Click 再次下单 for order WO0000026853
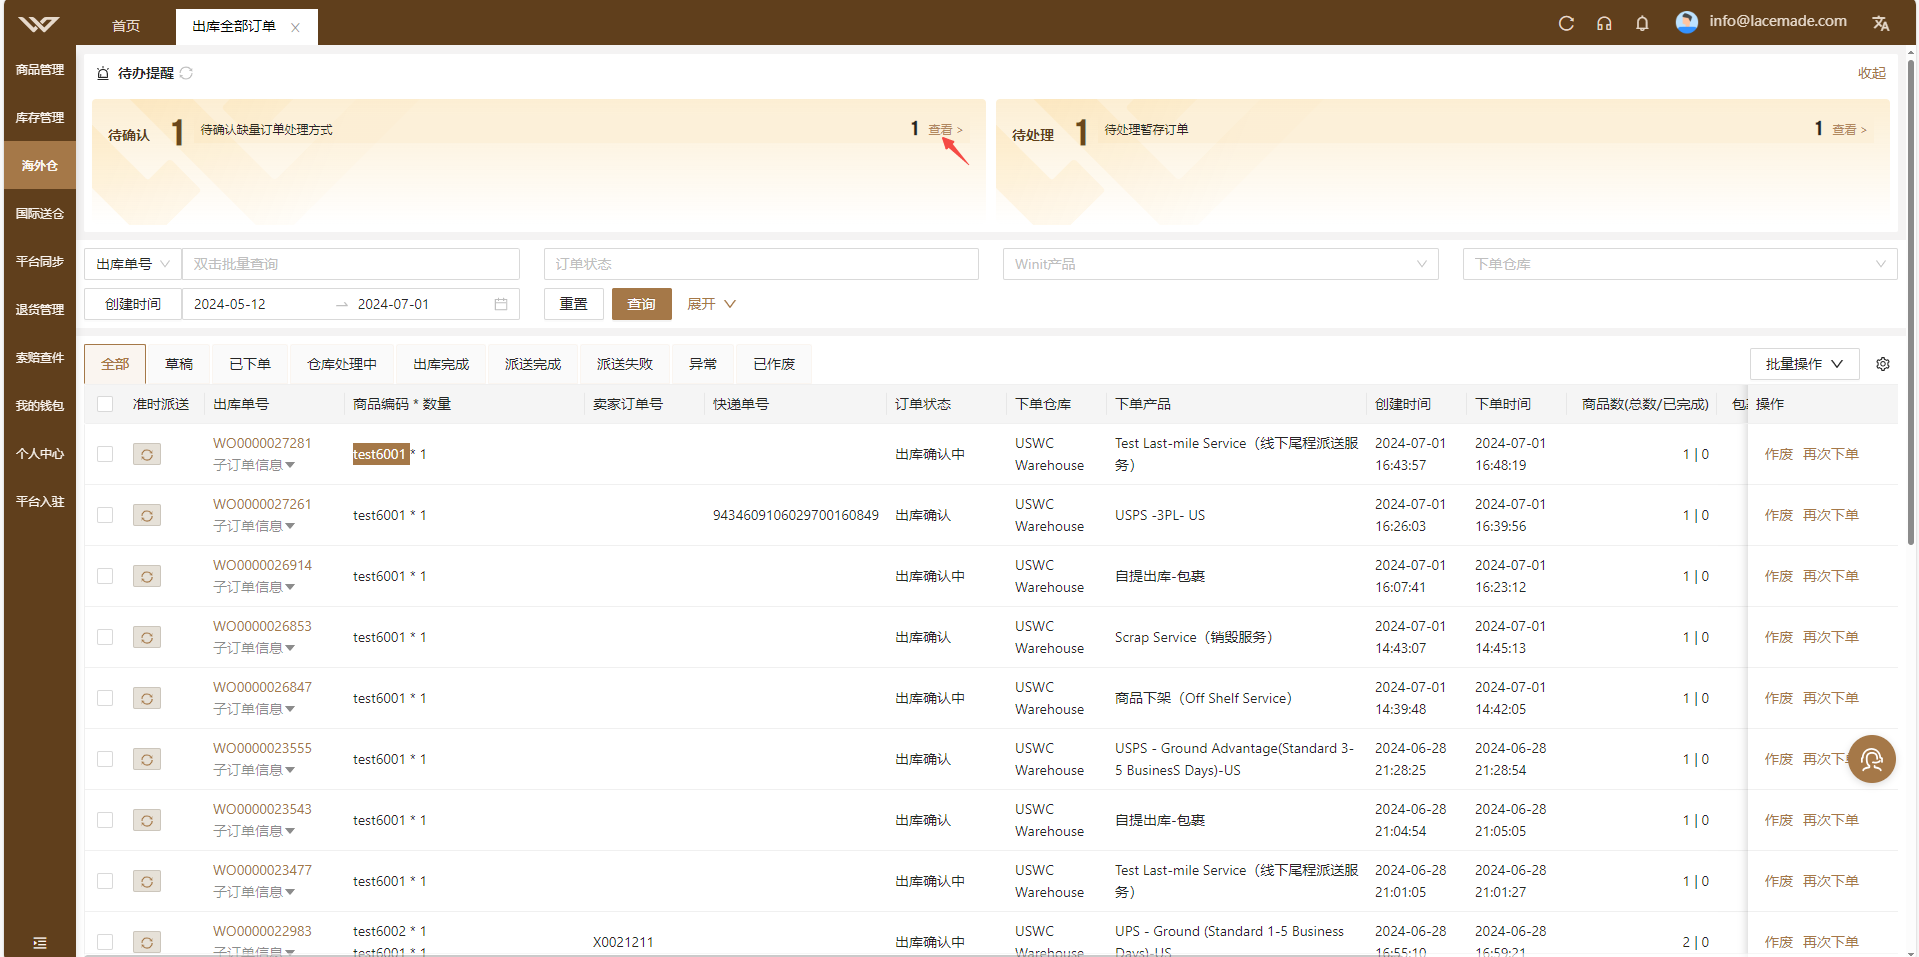 point(1830,637)
